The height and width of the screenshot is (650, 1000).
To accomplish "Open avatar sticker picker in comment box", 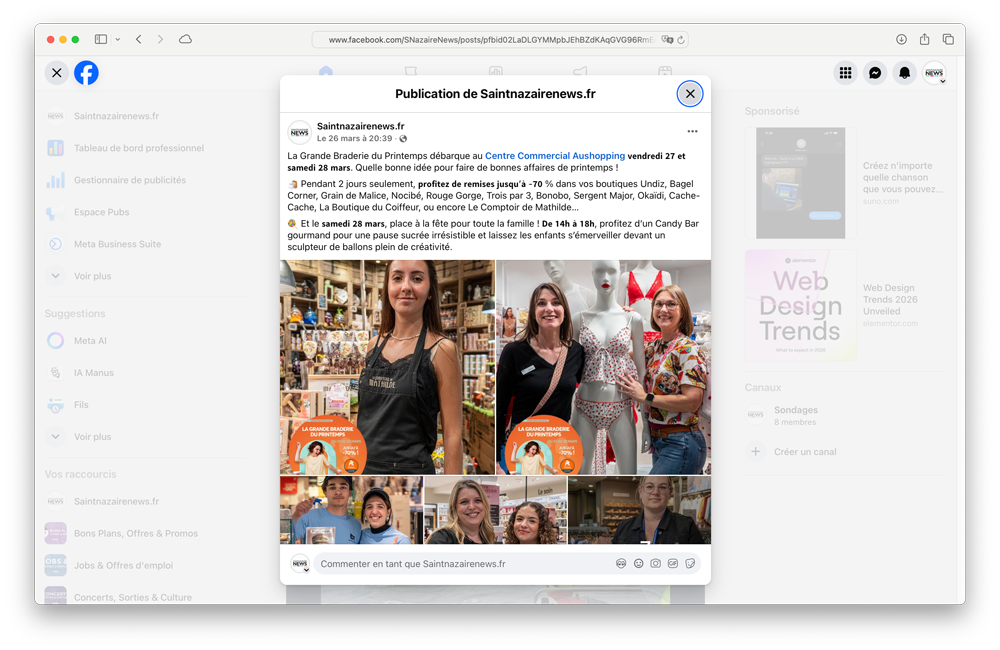I will click(621, 564).
